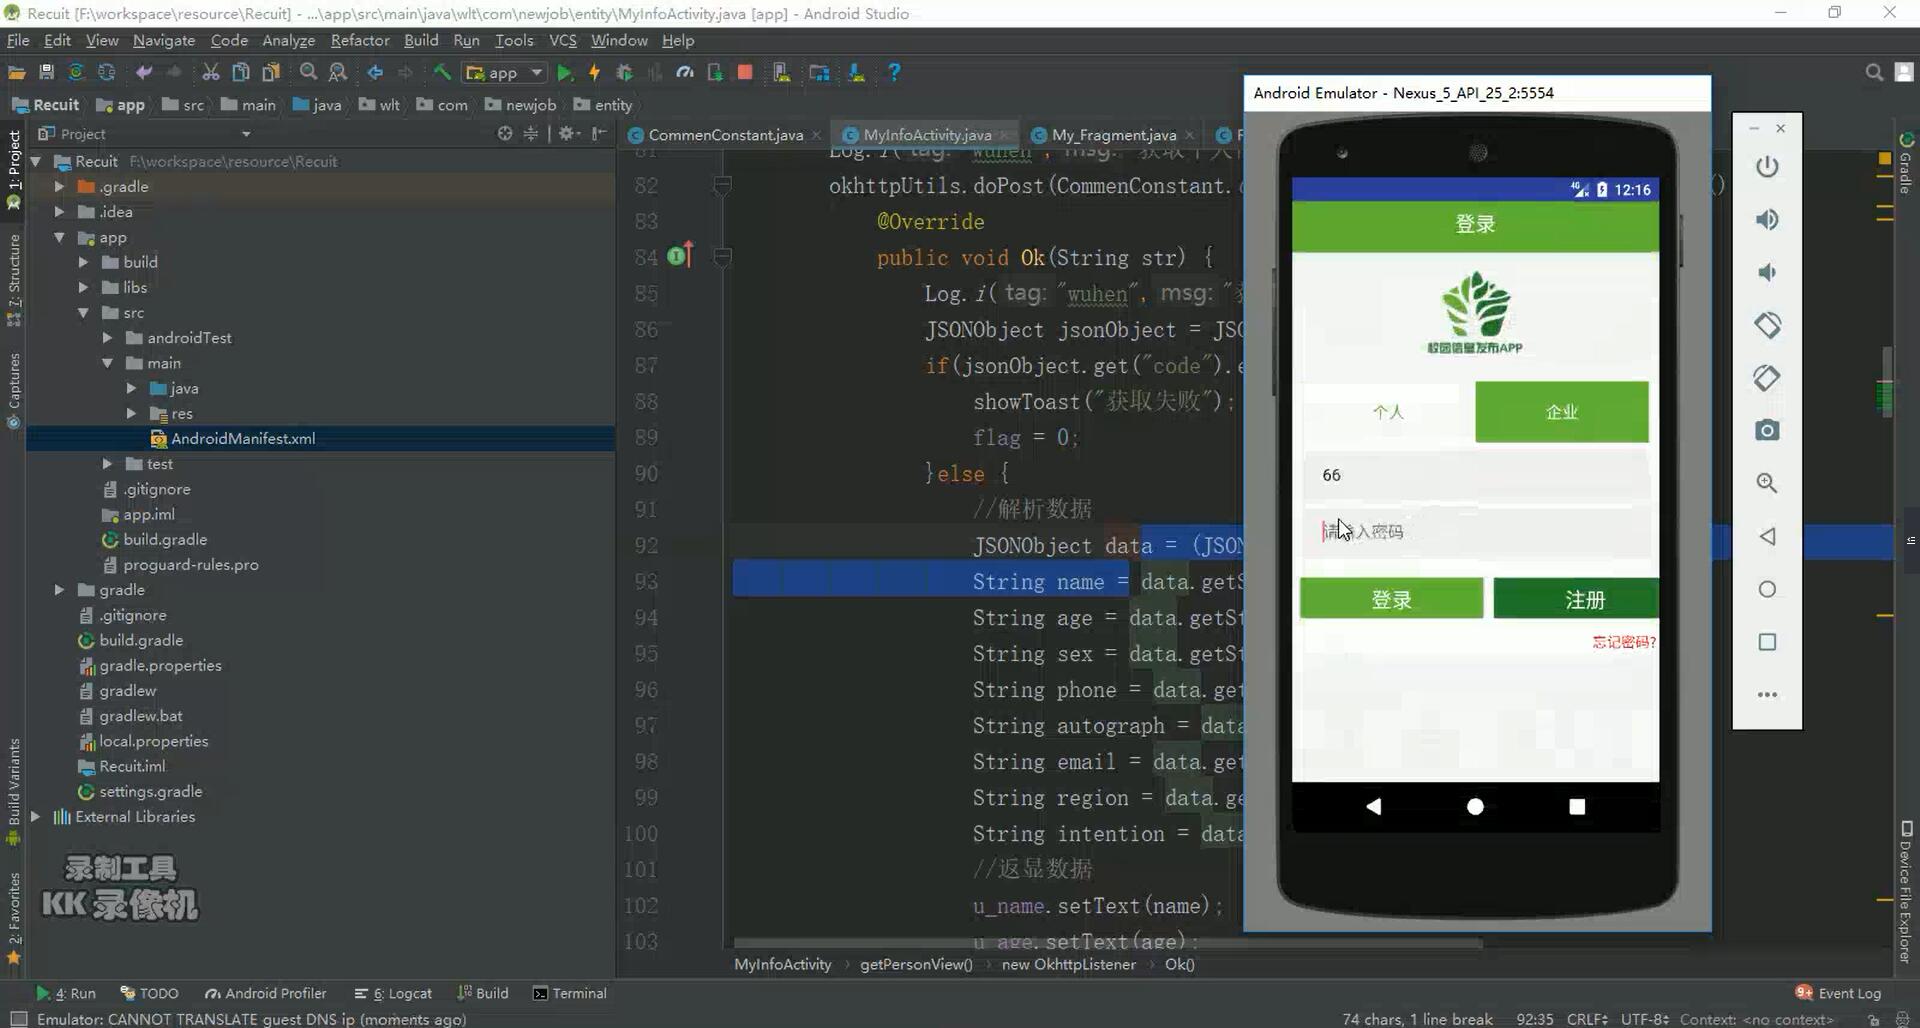The height and width of the screenshot is (1028, 1920).
Task: Open the Logcat tool window tab
Action: tap(393, 993)
